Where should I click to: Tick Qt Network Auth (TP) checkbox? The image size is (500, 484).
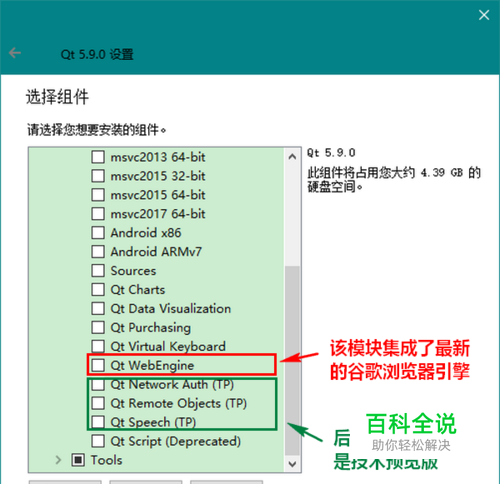pyautogui.click(x=98, y=384)
